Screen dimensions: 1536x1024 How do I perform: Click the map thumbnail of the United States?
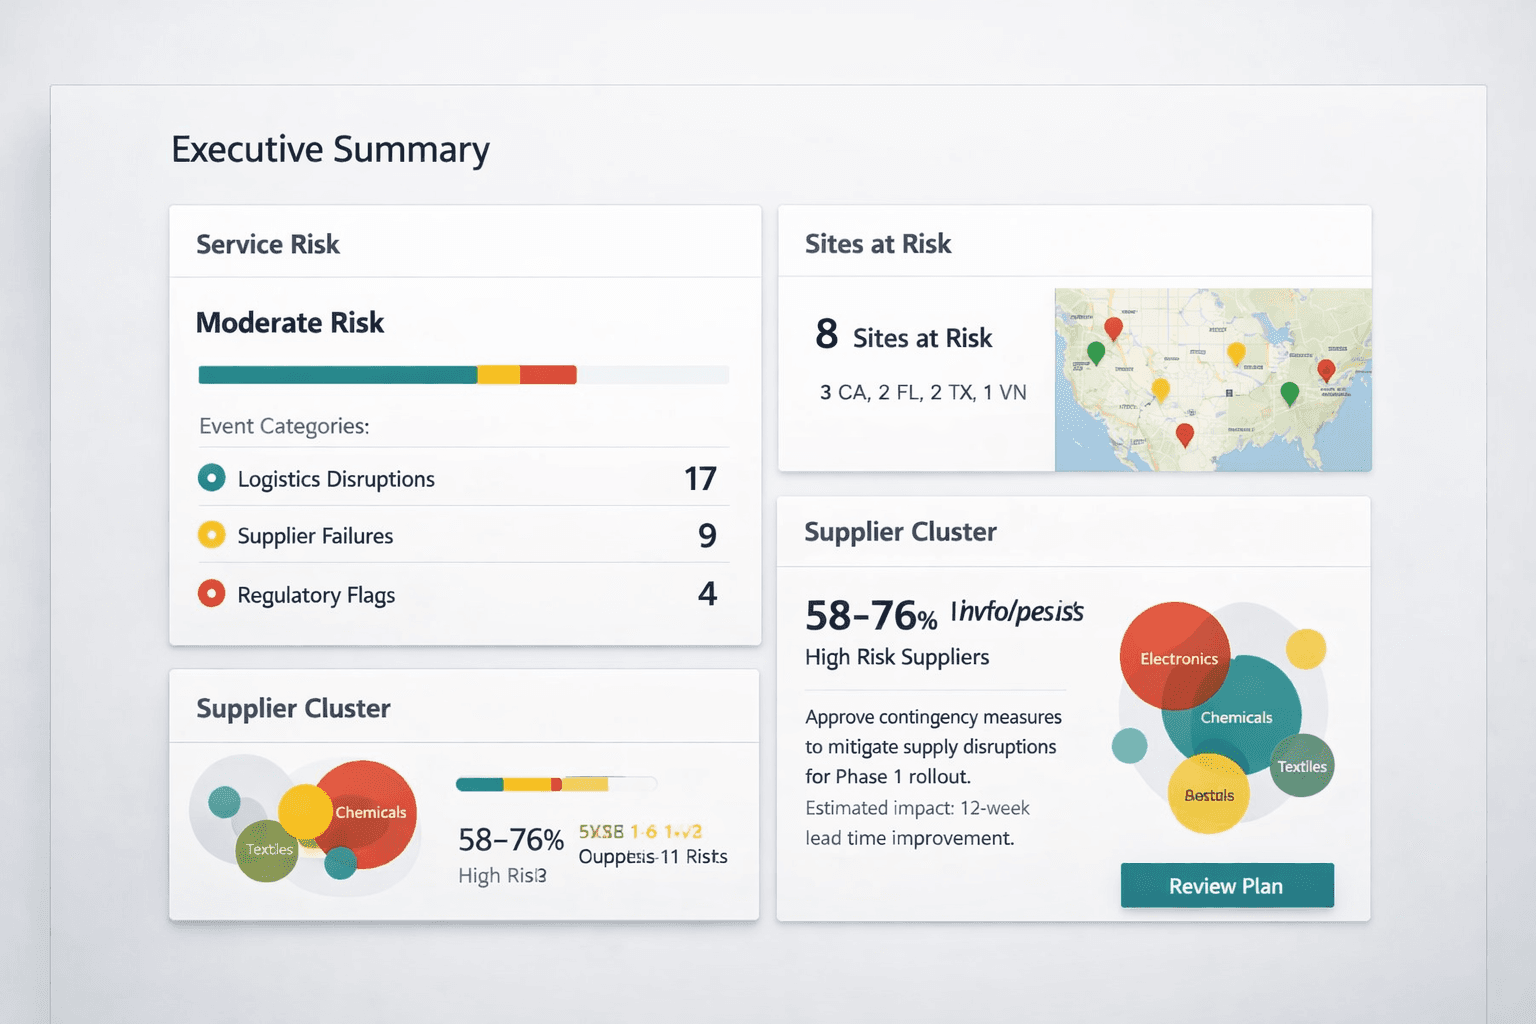click(x=1213, y=378)
